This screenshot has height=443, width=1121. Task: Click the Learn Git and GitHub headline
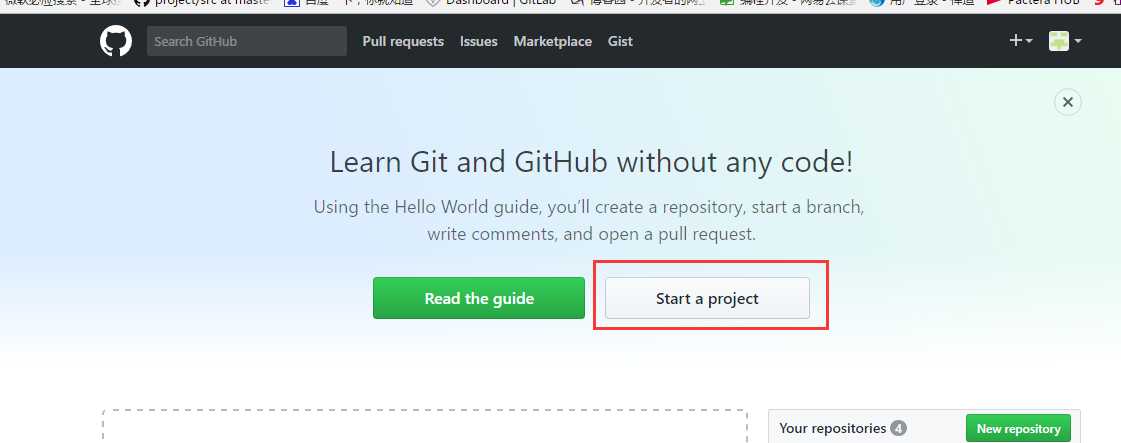tap(591, 162)
